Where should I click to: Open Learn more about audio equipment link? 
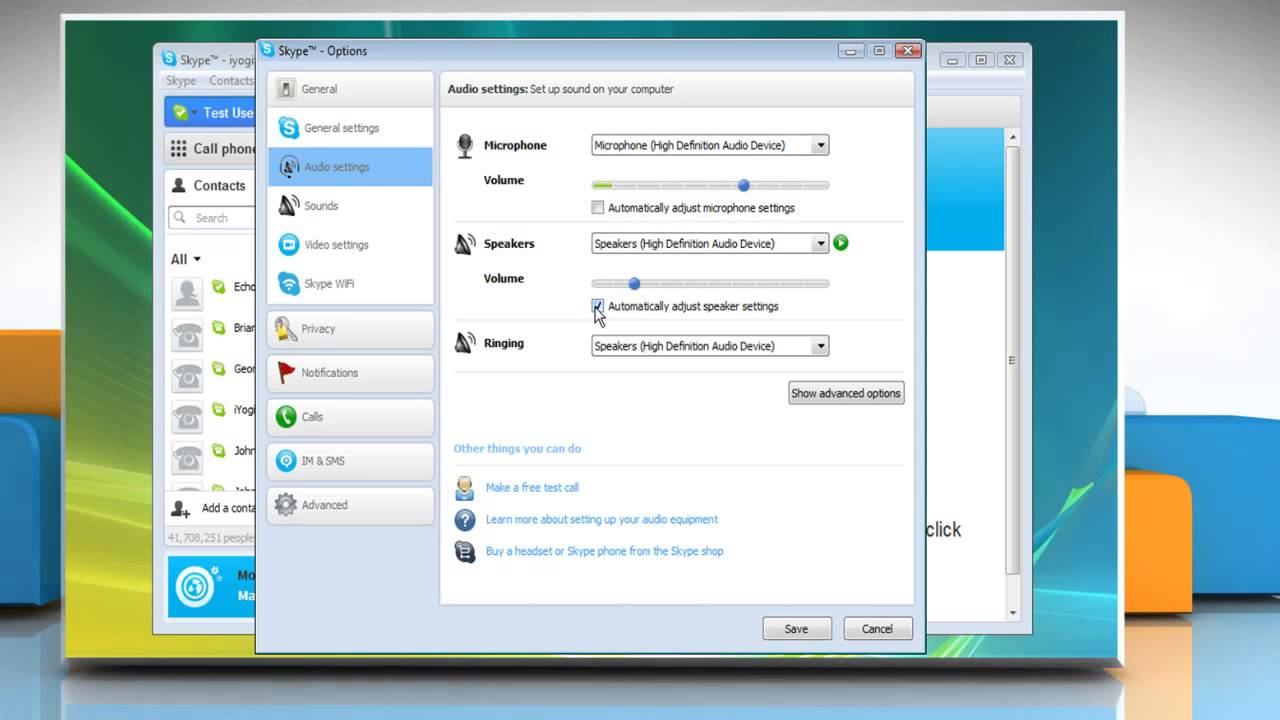tap(602, 520)
